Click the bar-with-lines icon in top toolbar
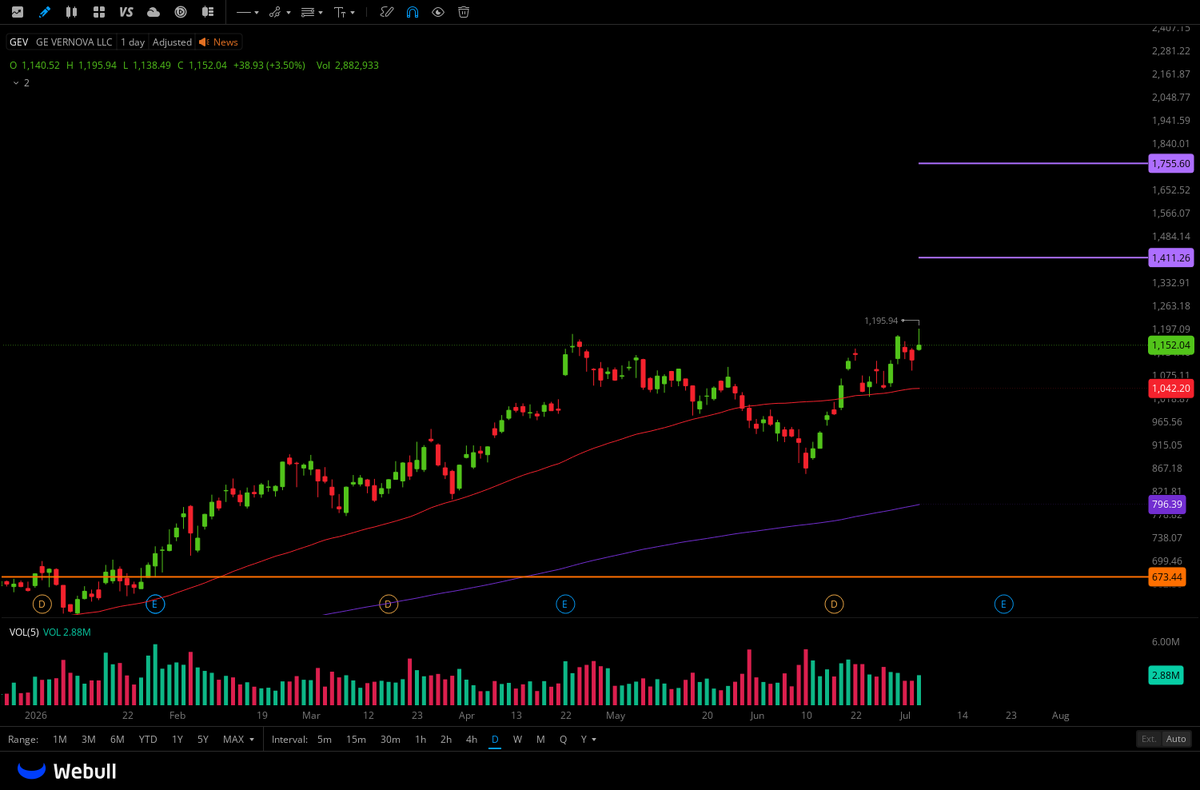This screenshot has width=1200, height=790. click(207, 12)
